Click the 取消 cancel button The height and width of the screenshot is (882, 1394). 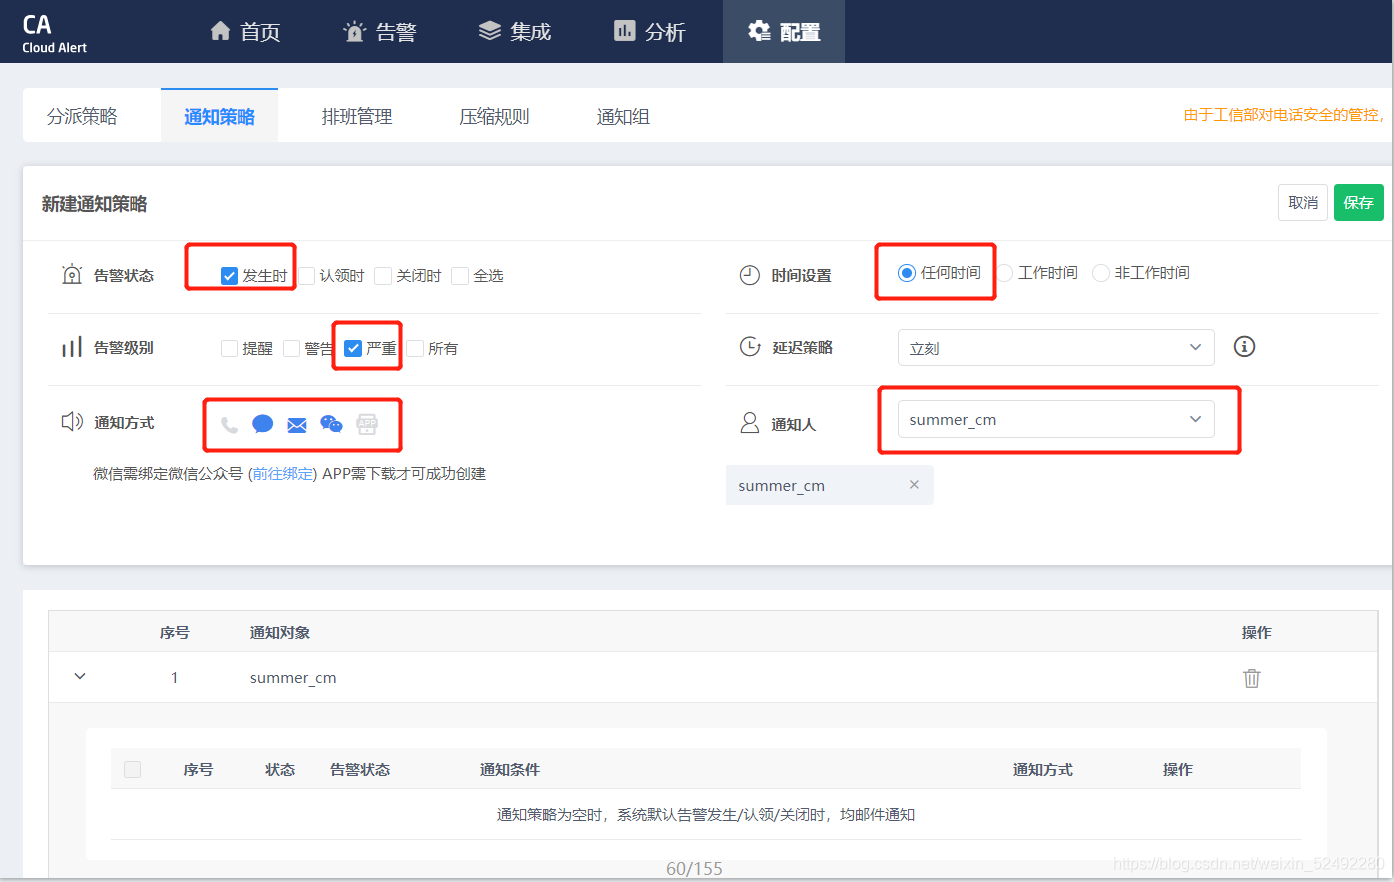1303,202
